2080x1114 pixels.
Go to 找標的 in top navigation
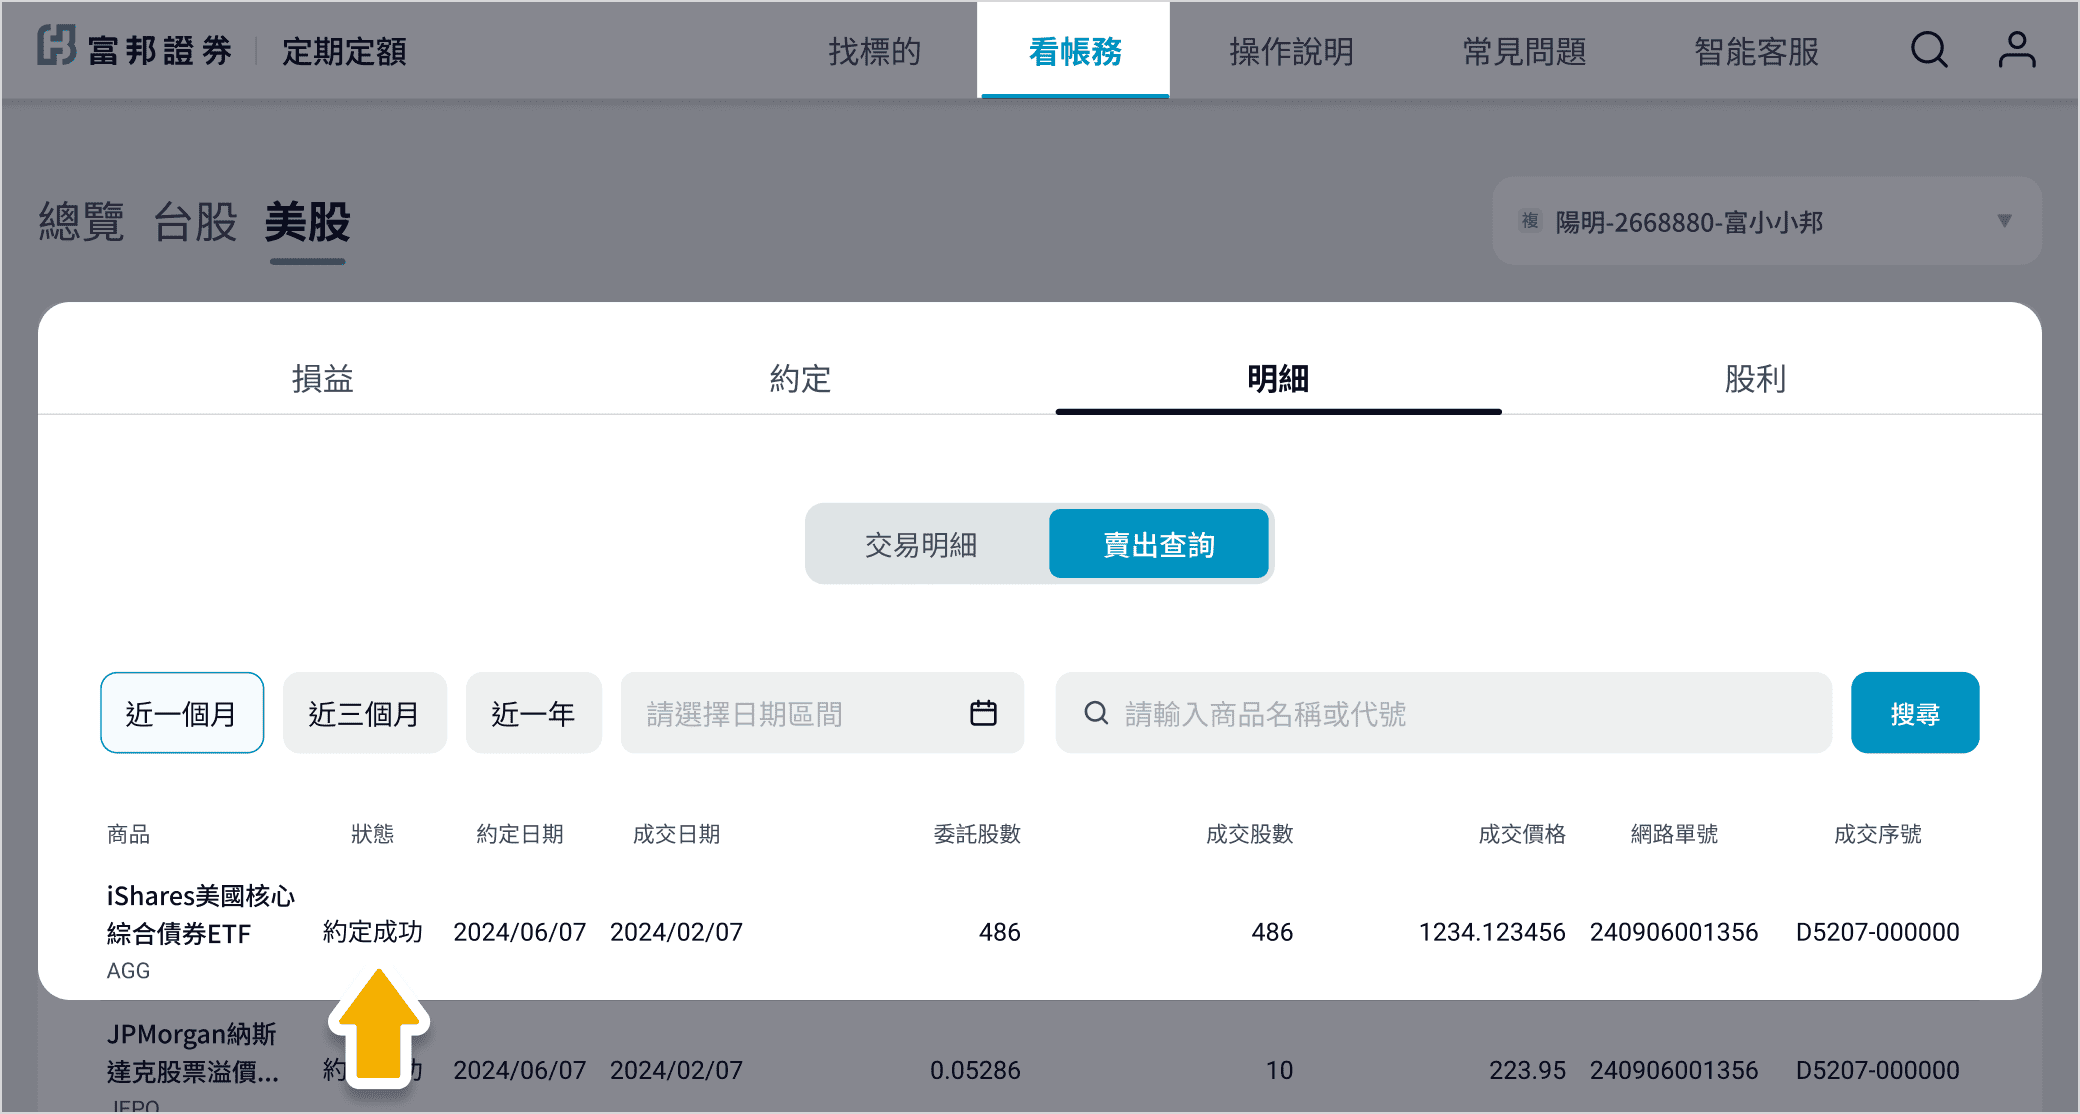(874, 51)
